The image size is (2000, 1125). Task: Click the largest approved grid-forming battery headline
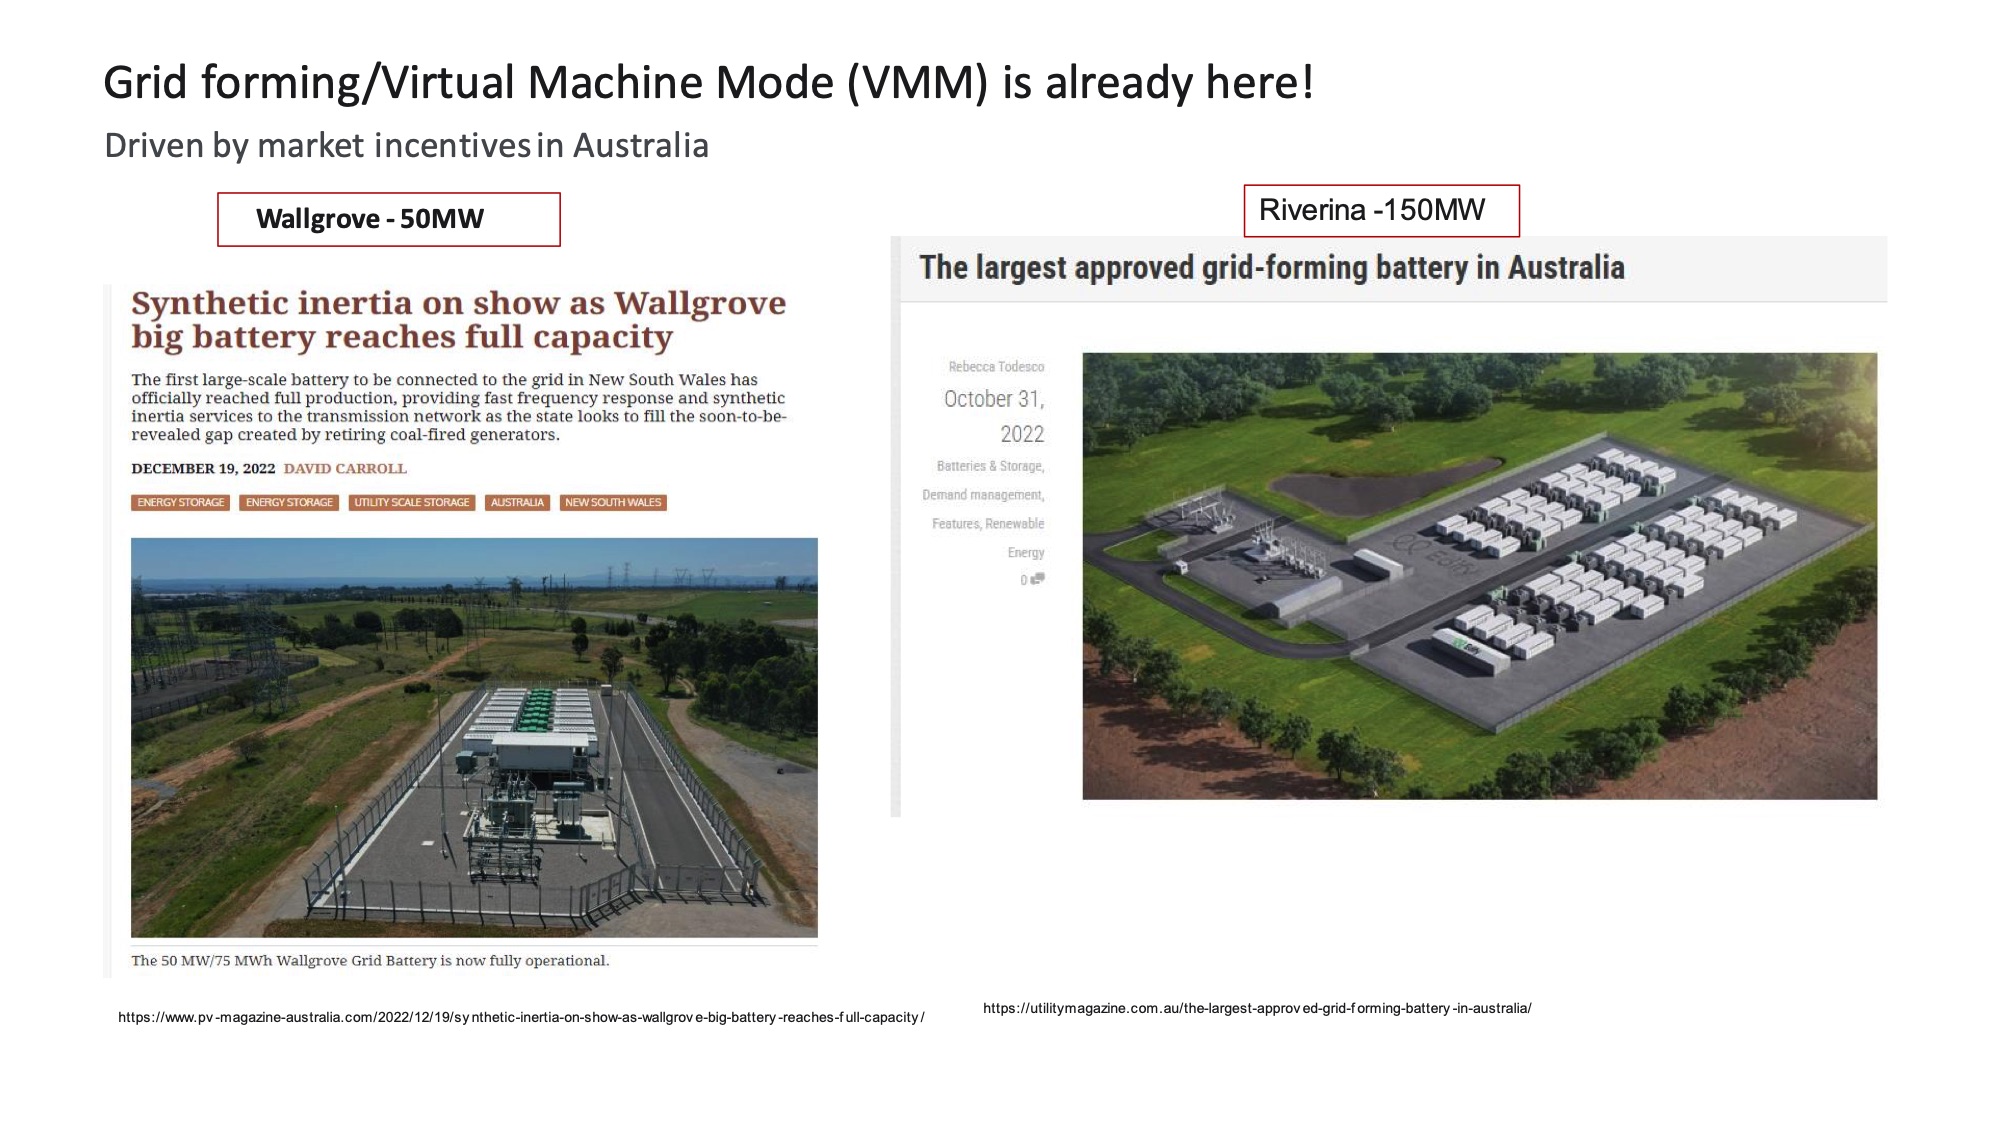tap(1271, 268)
